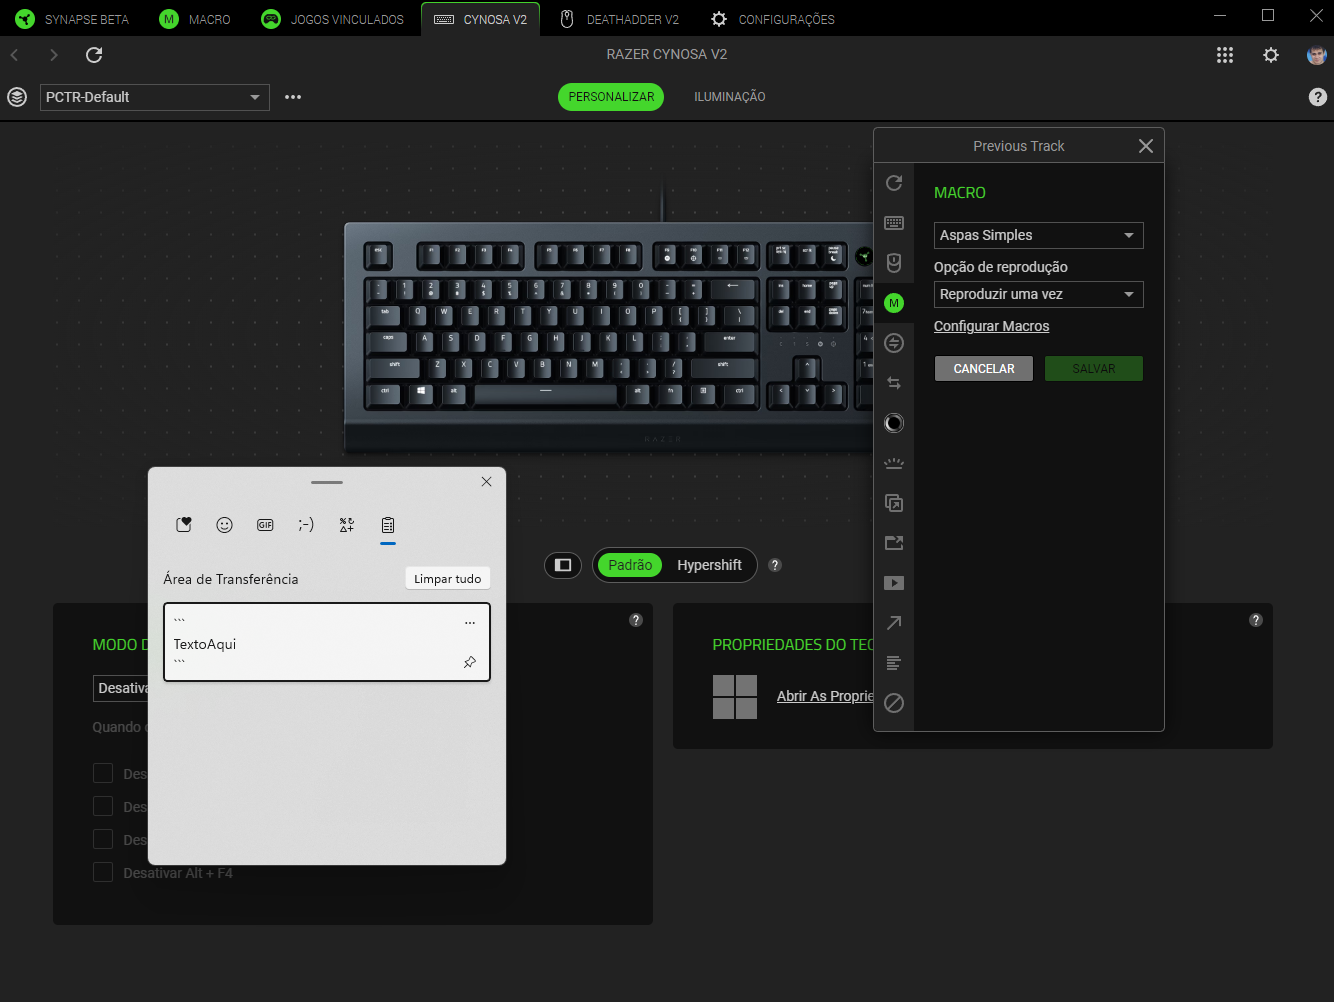Click the profile layers icon beside PCTR-Default
1334x1002 pixels.
point(17,97)
